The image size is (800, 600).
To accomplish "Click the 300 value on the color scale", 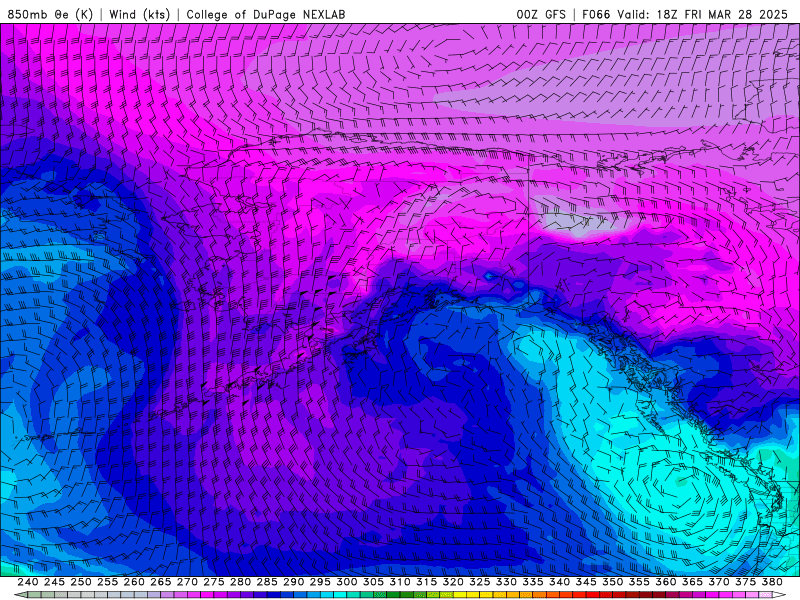I will click(x=347, y=582).
